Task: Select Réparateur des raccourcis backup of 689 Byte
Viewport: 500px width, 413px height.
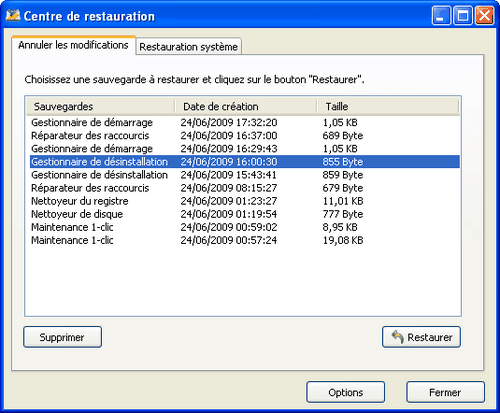Action: 245,136
